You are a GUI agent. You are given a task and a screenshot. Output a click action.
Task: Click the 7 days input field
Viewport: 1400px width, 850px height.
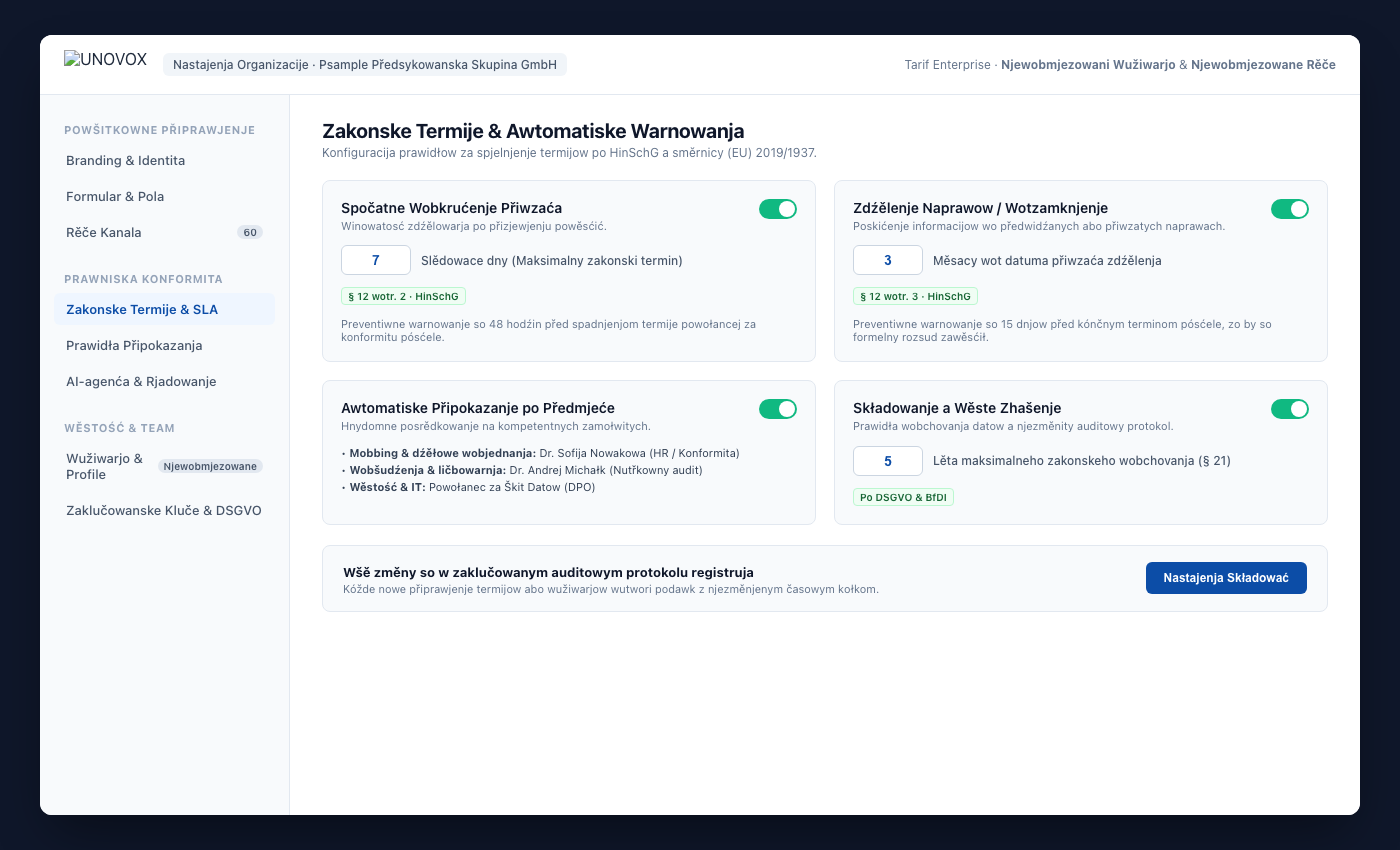[376, 260]
